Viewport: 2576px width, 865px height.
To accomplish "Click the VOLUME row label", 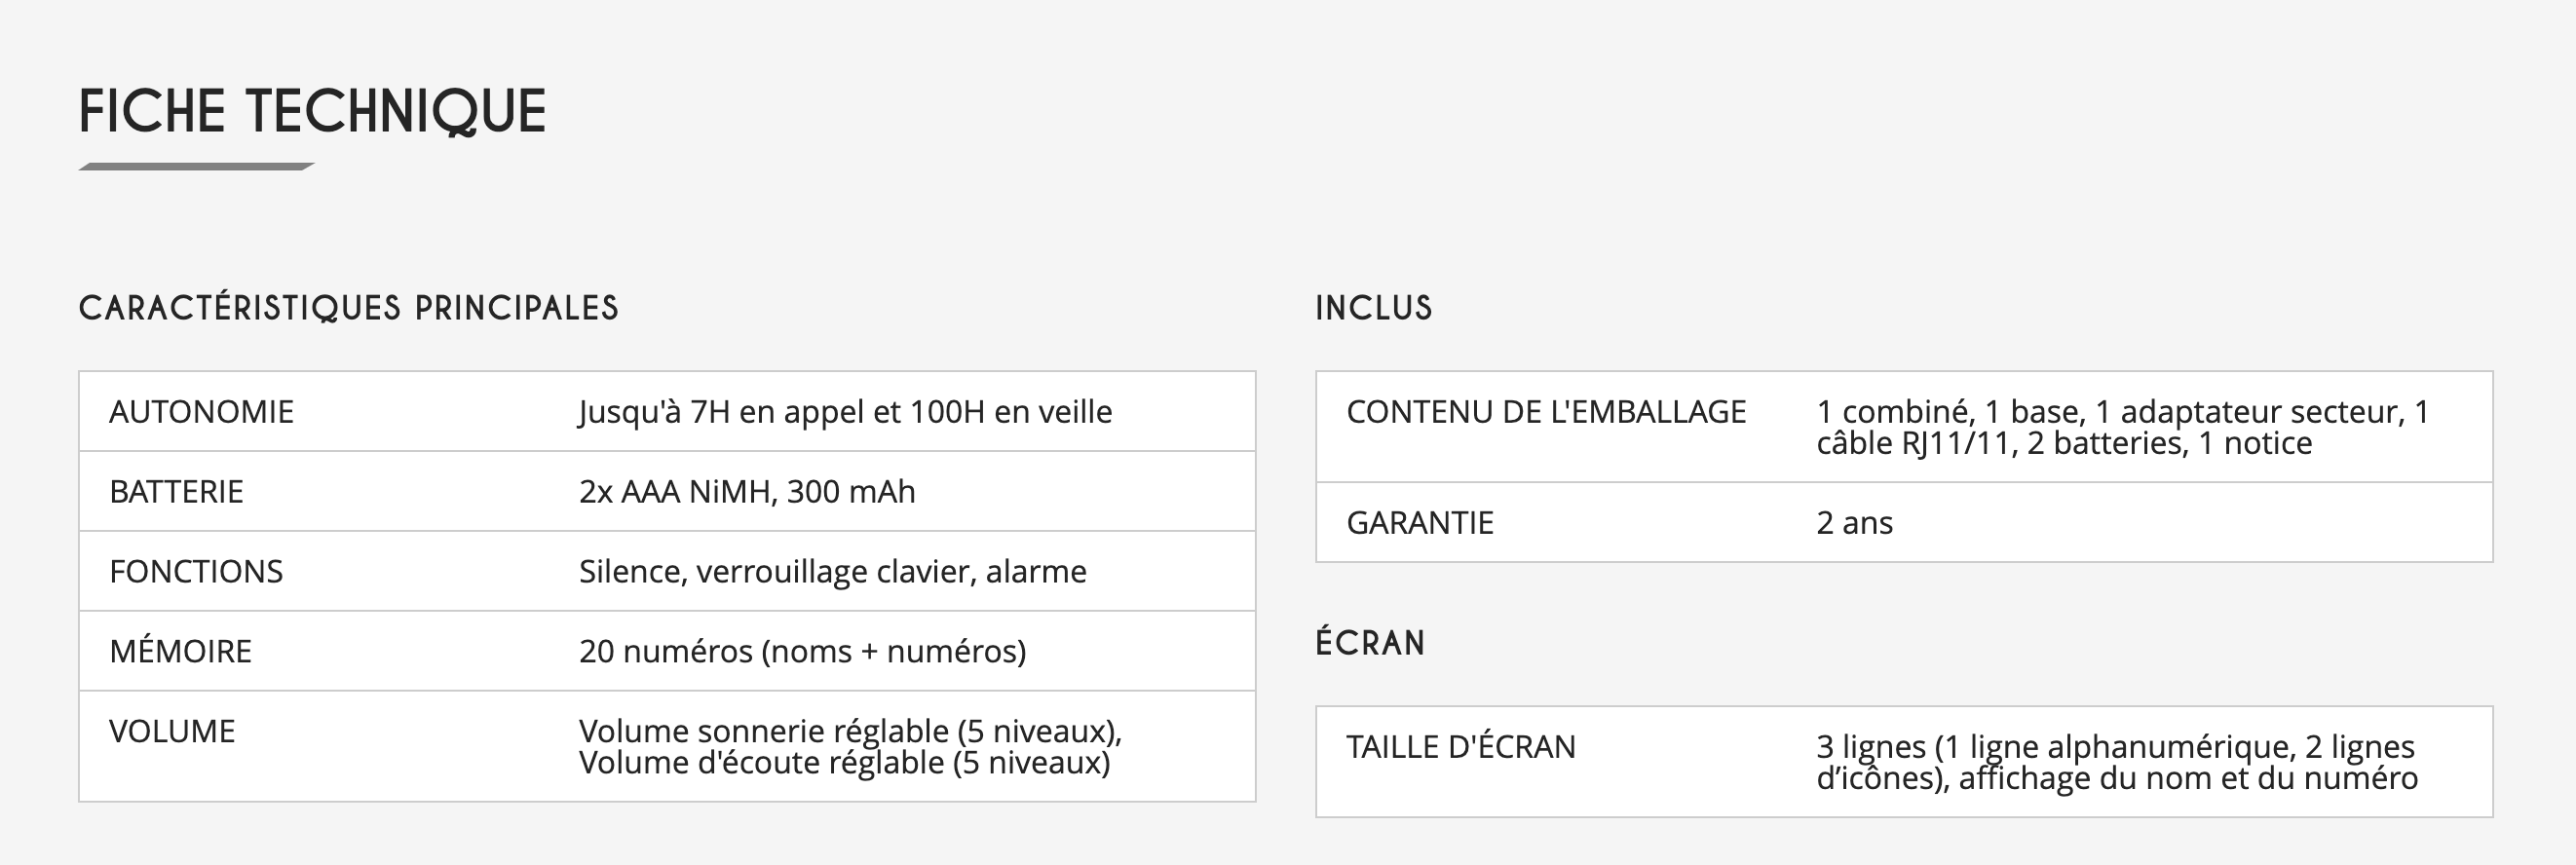I will click(172, 732).
